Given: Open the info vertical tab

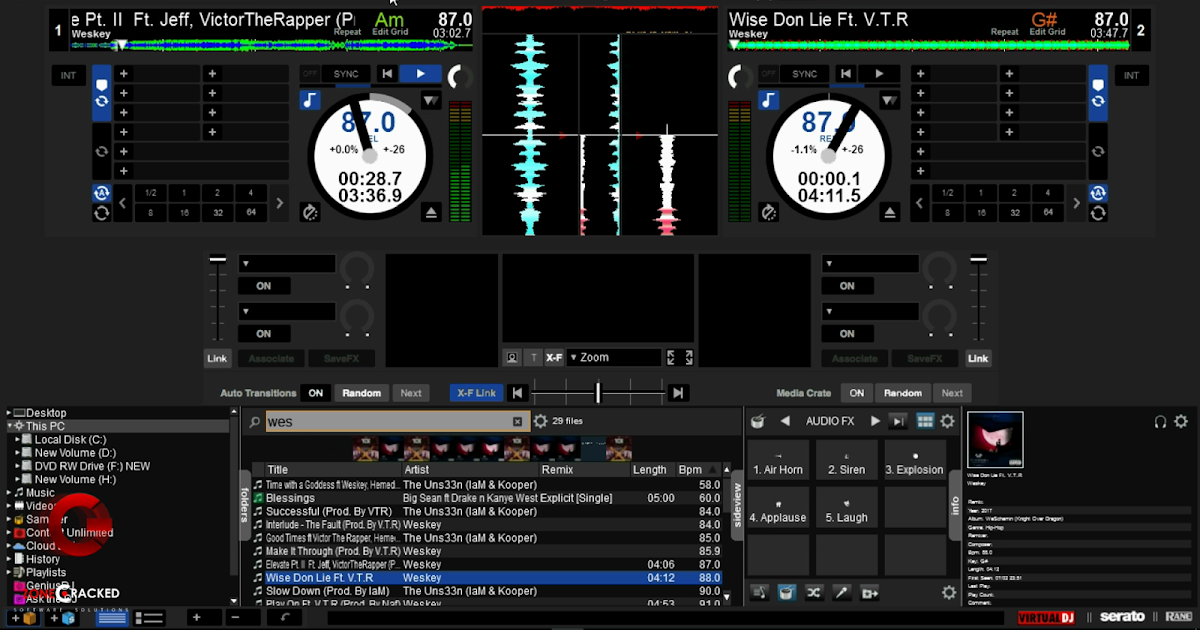Looking at the screenshot, I should pyautogui.click(x=954, y=505).
